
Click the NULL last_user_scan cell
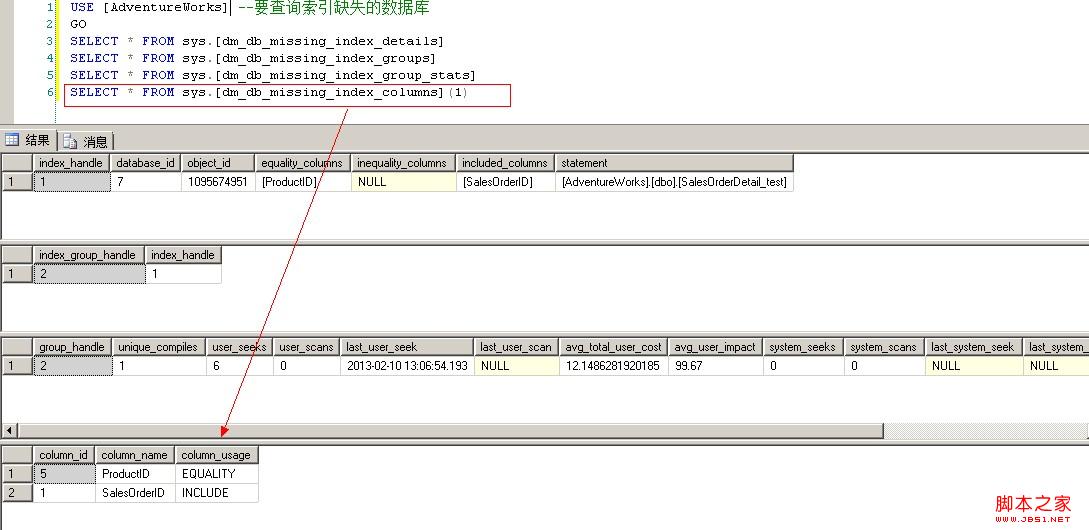516,365
